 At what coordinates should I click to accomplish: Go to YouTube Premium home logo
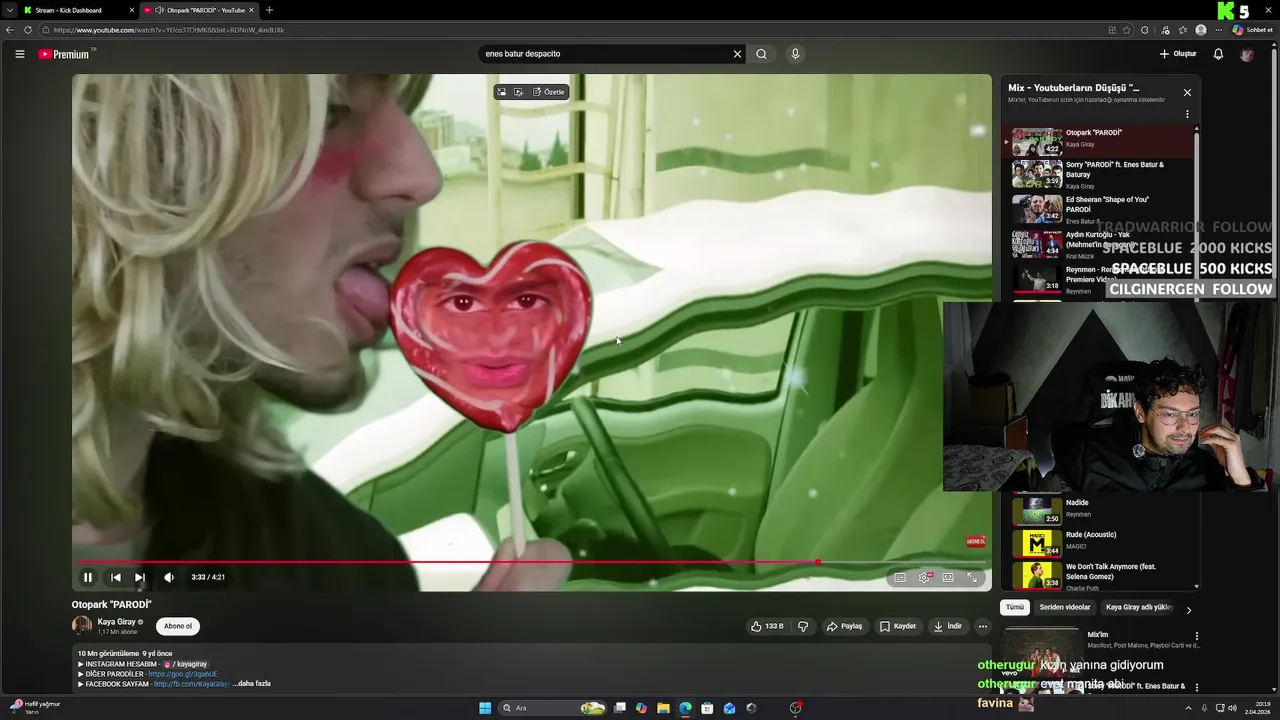click(66, 54)
